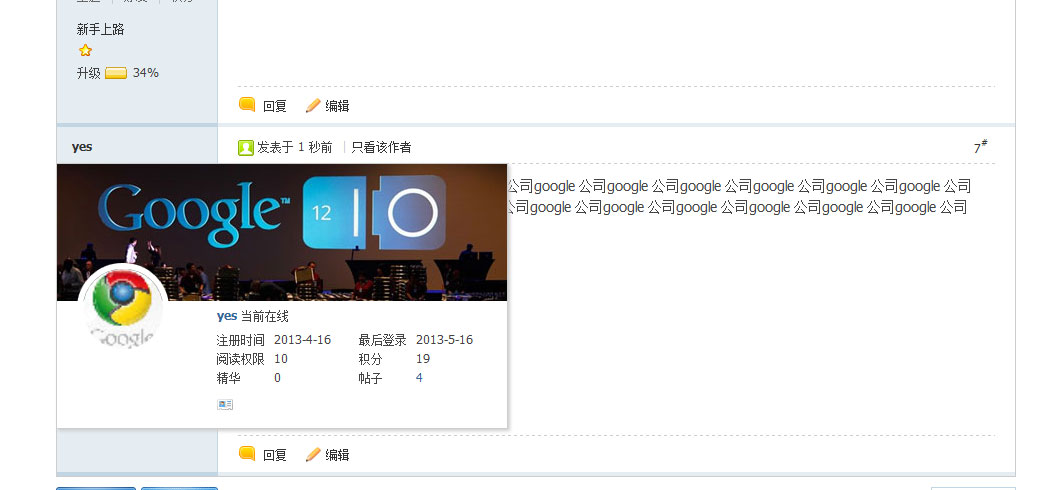Open the small profile card icon in popup
The height and width of the screenshot is (490, 1045).
pyautogui.click(x=225, y=405)
